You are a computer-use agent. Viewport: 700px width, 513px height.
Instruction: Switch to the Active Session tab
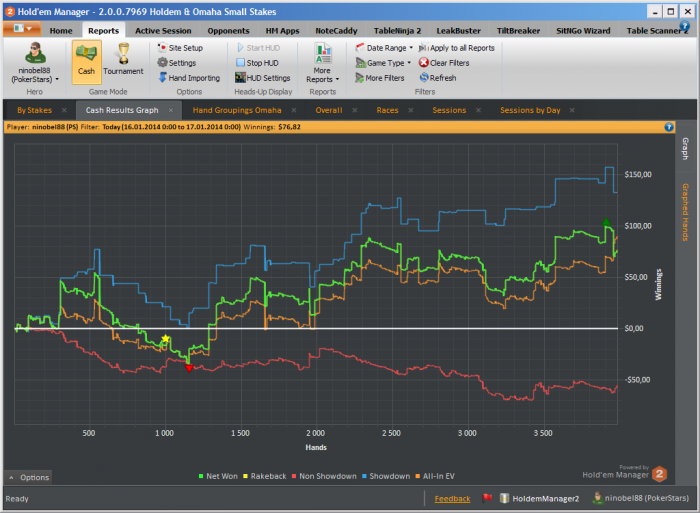pyautogui.click(x=163, y=31)
